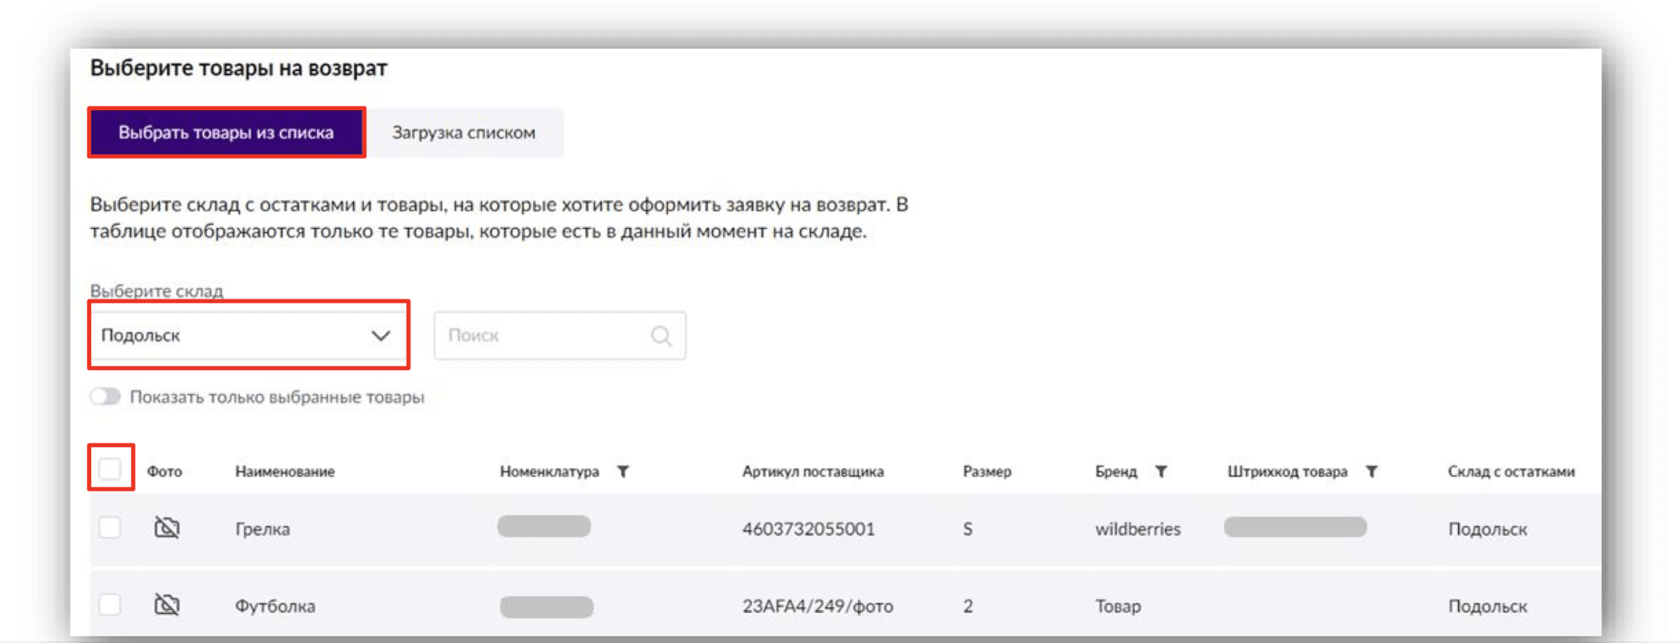Click the Размер column header
Image resolution: width=1680 pixels, height=643 pixels.
point(986,472)
